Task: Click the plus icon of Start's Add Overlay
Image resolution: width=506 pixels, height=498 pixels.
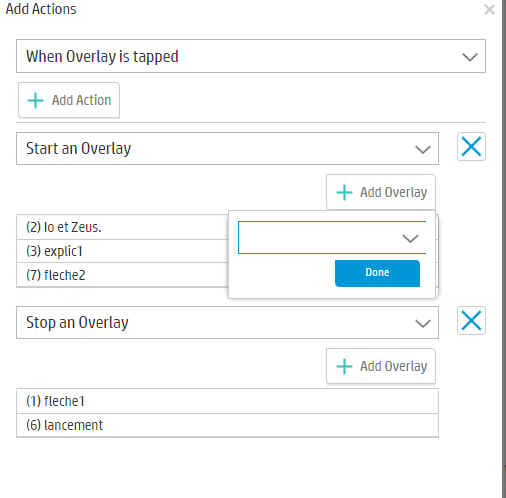Action: tap(344, 193)
